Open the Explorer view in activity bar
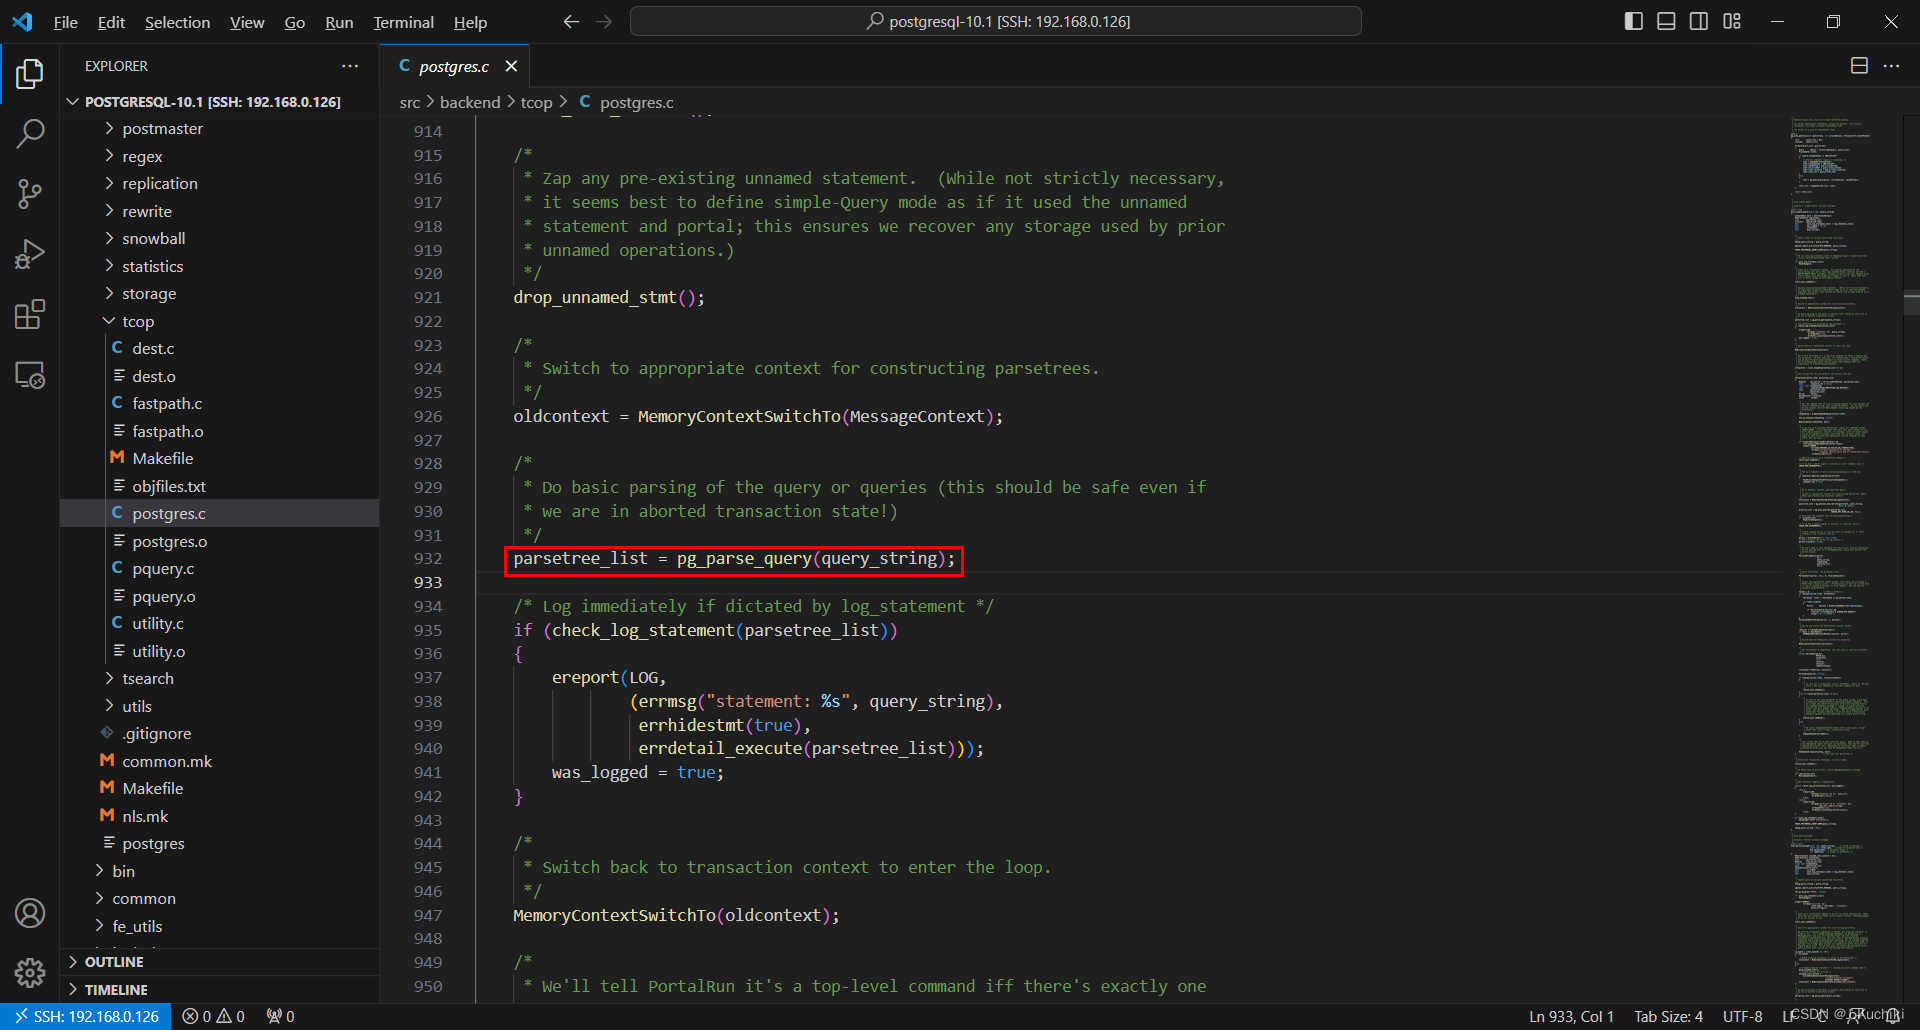The width and height of the screenshot is (1920, 1030). click(30, 73)
